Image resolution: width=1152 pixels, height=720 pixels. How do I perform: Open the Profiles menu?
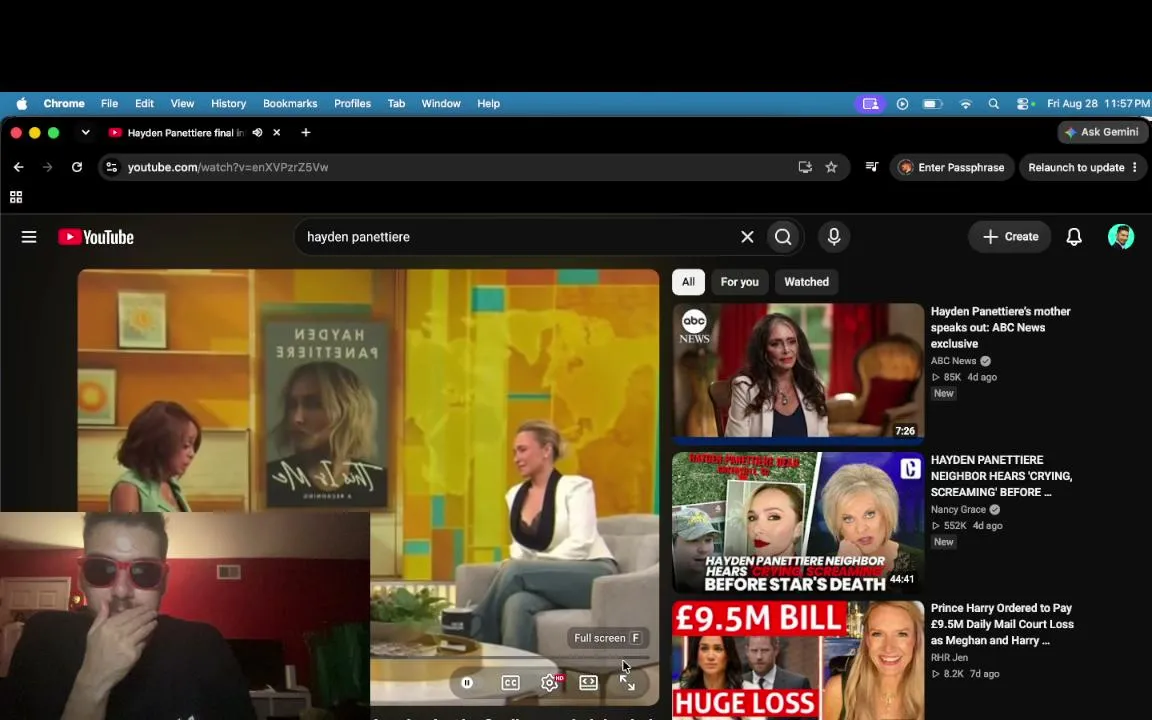point(353,104)
